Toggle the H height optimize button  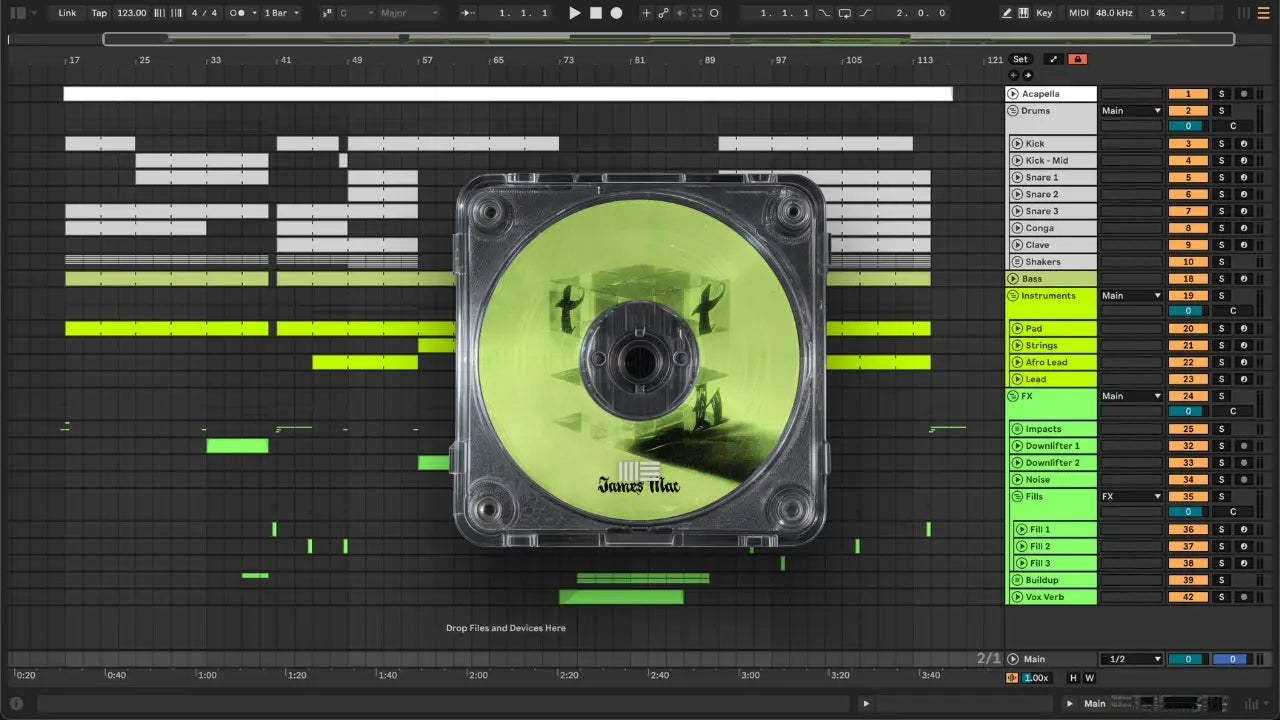(1073, 678)
